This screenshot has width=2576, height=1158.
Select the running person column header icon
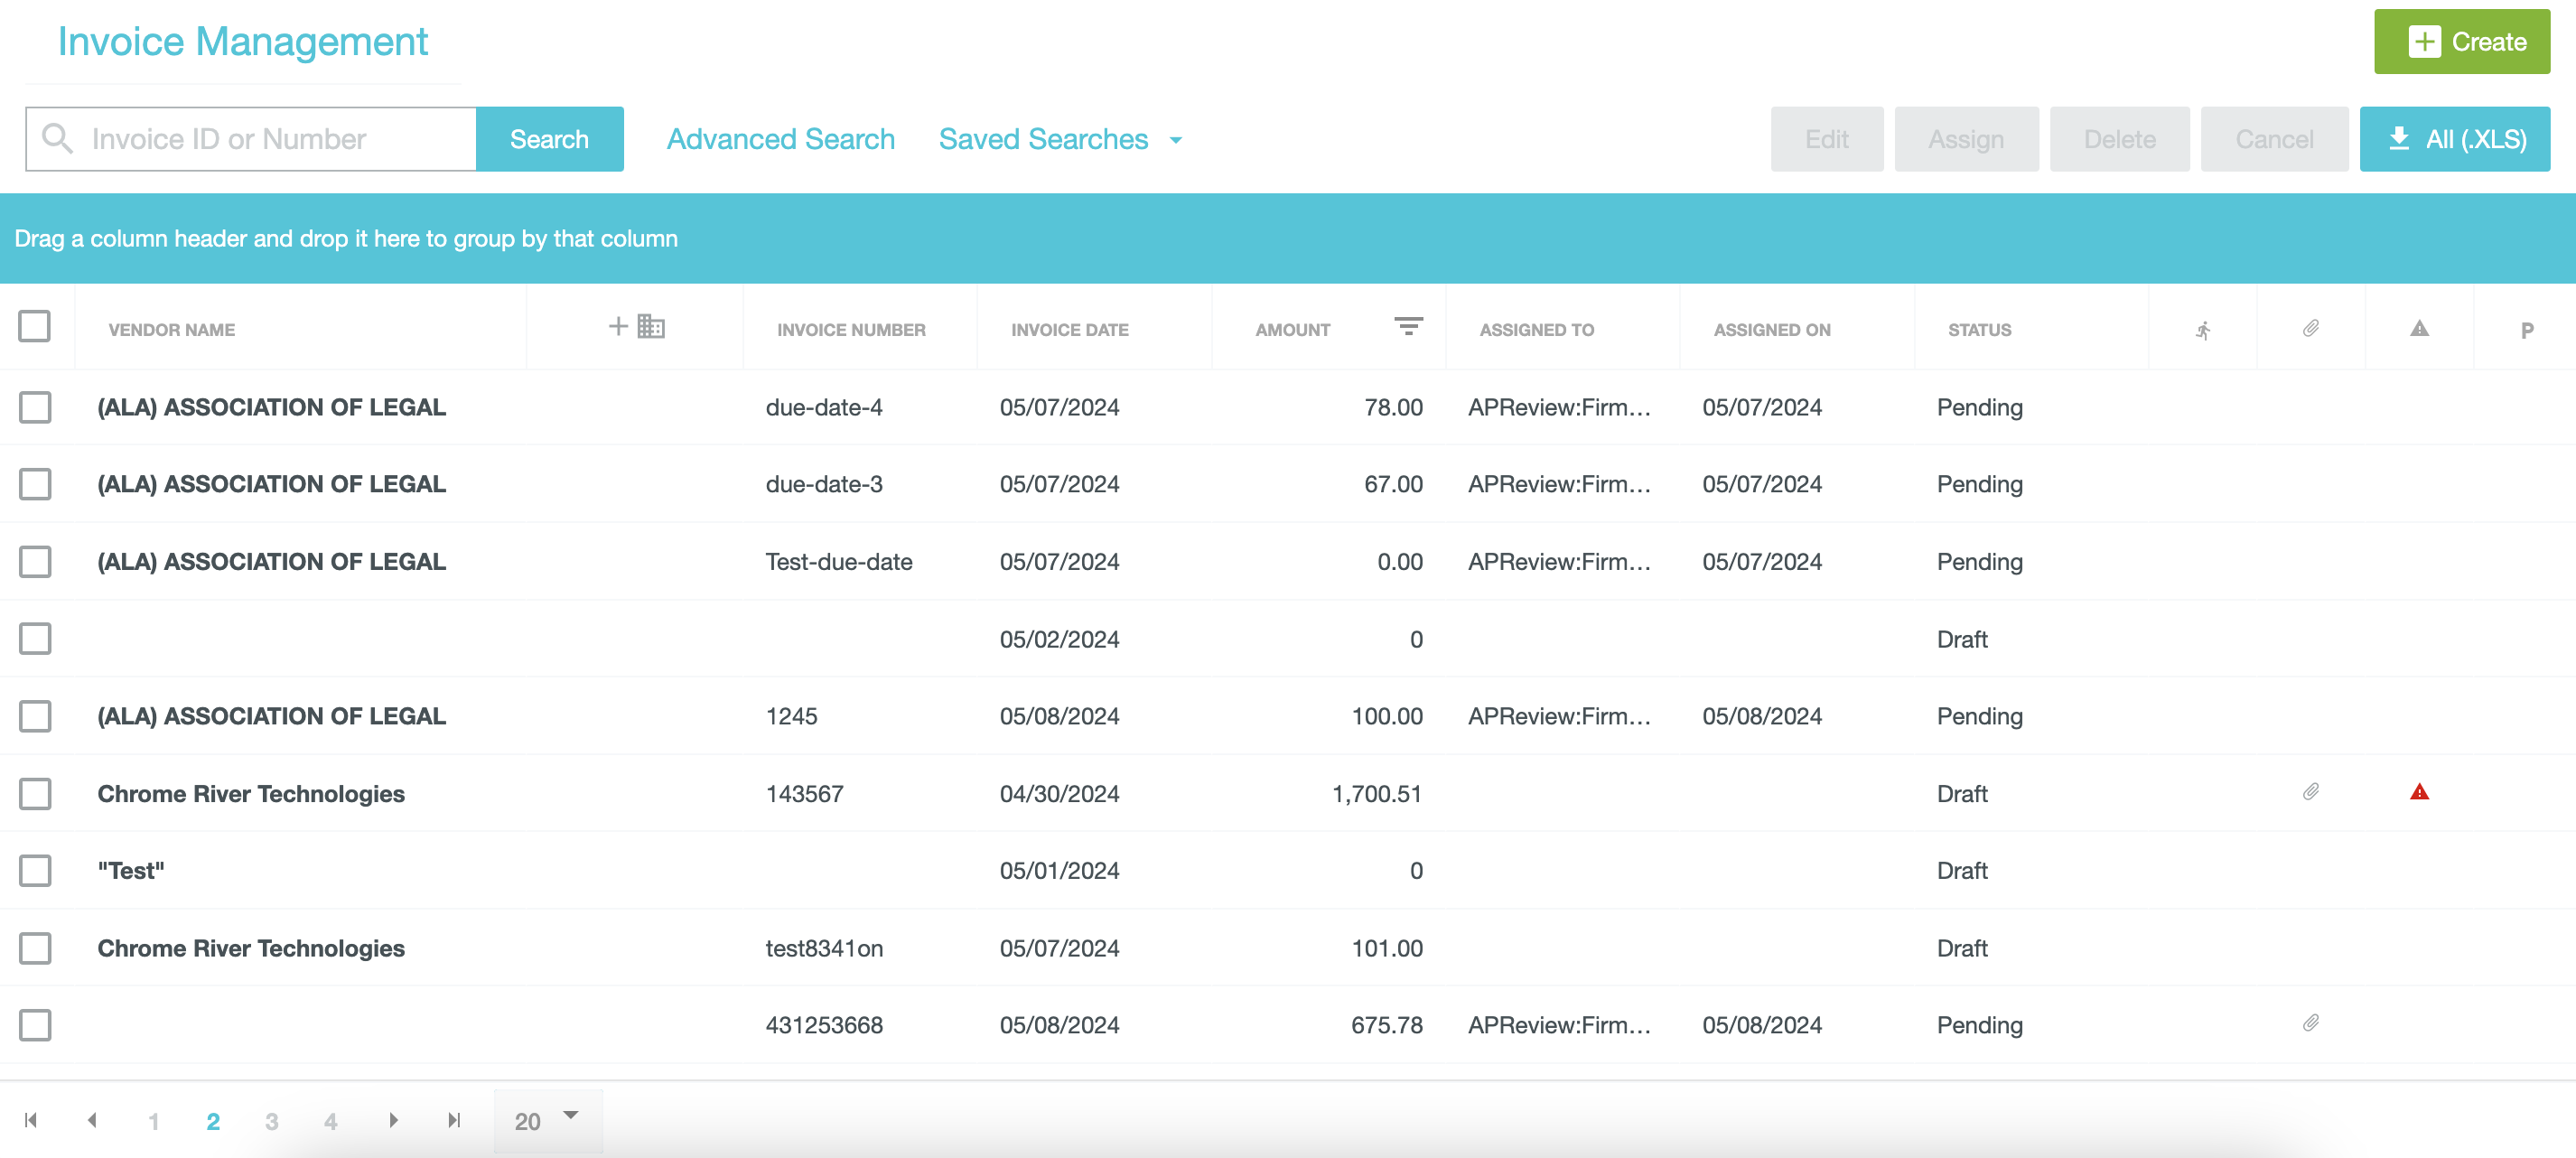(2203, 328)
